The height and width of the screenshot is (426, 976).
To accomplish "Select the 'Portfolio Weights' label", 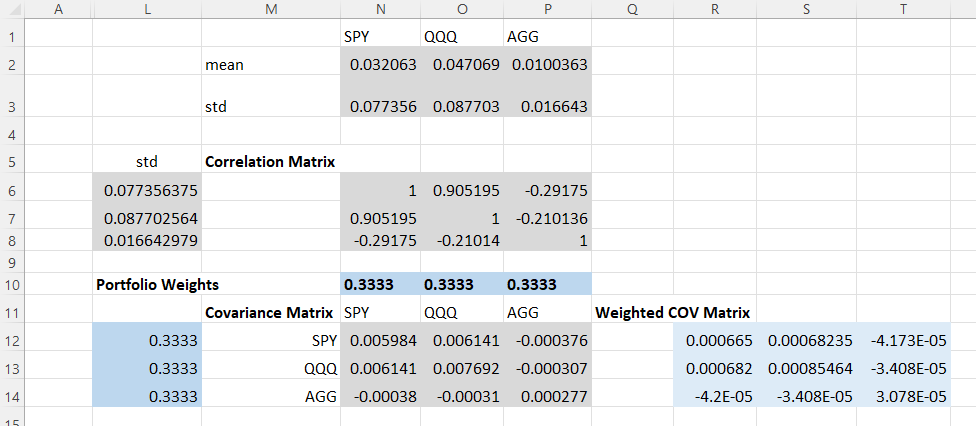I will coord(157,285).
